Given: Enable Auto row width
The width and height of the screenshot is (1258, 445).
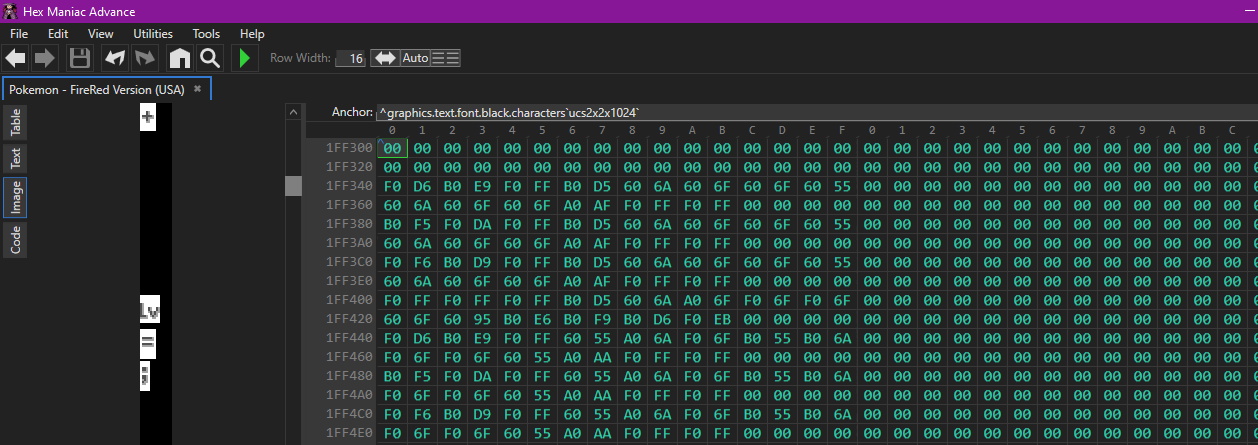Looking at the screenshot, I should coord(415,58).
